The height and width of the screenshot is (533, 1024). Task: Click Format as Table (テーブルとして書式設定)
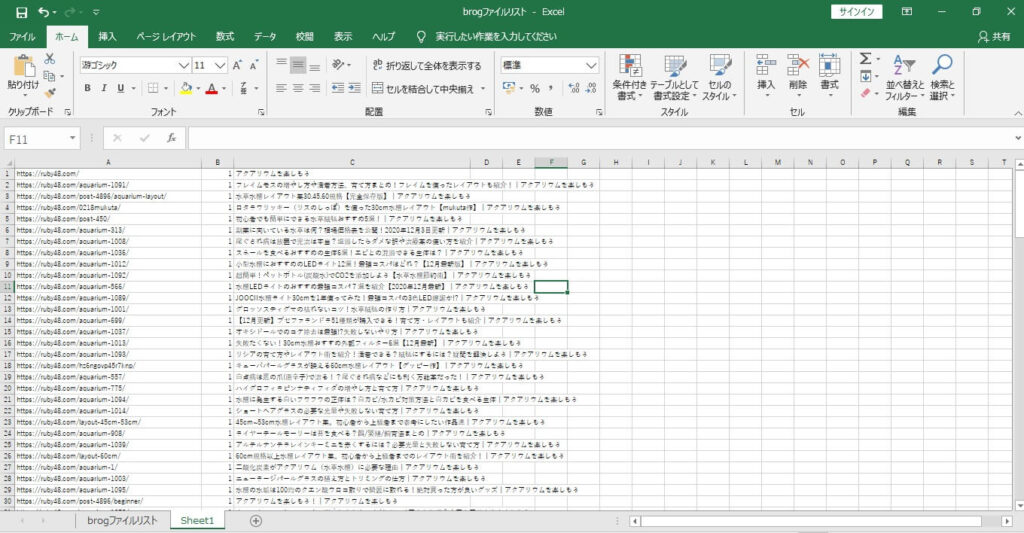675,75
